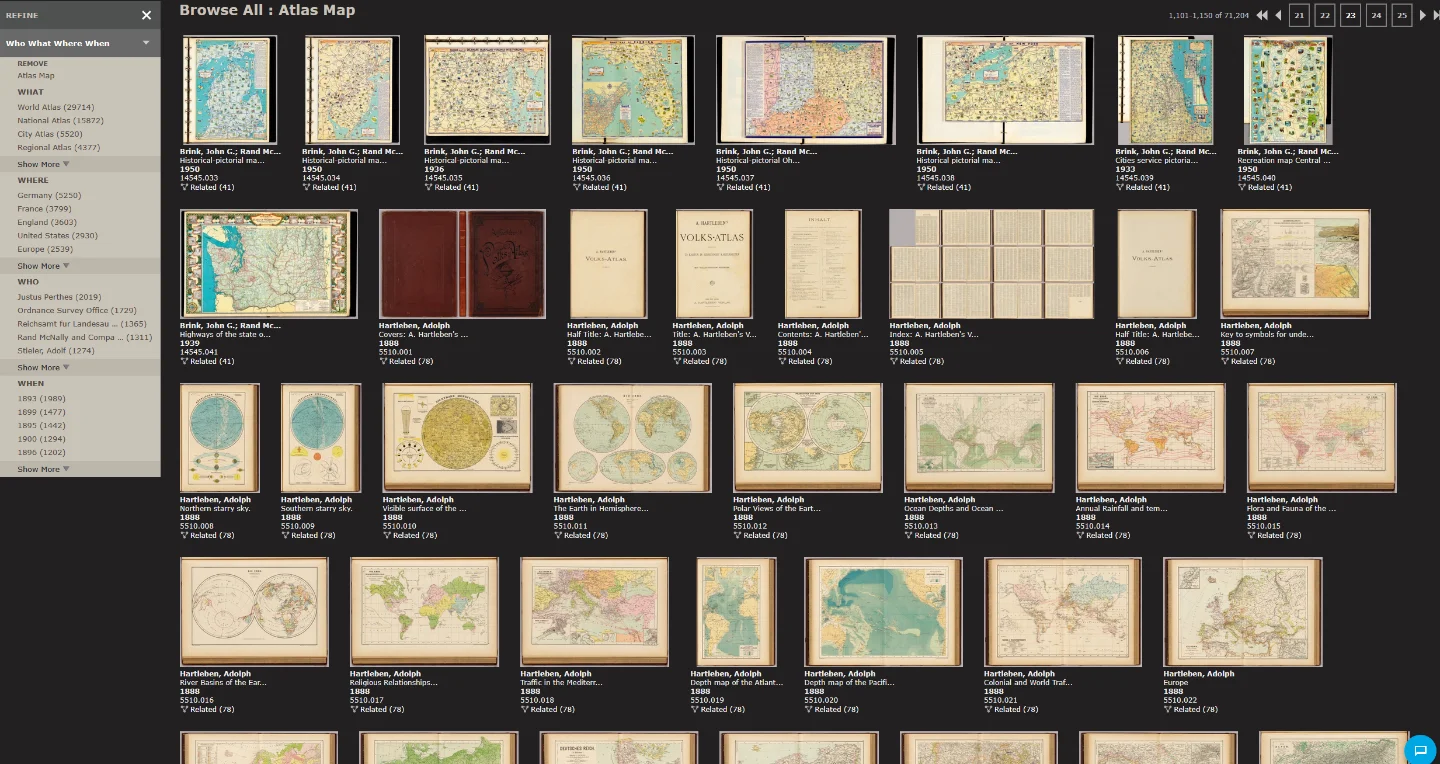
Task: Open the Index thumbnail 5510.005
Action: pyautogui.click(x=992, y=264)
